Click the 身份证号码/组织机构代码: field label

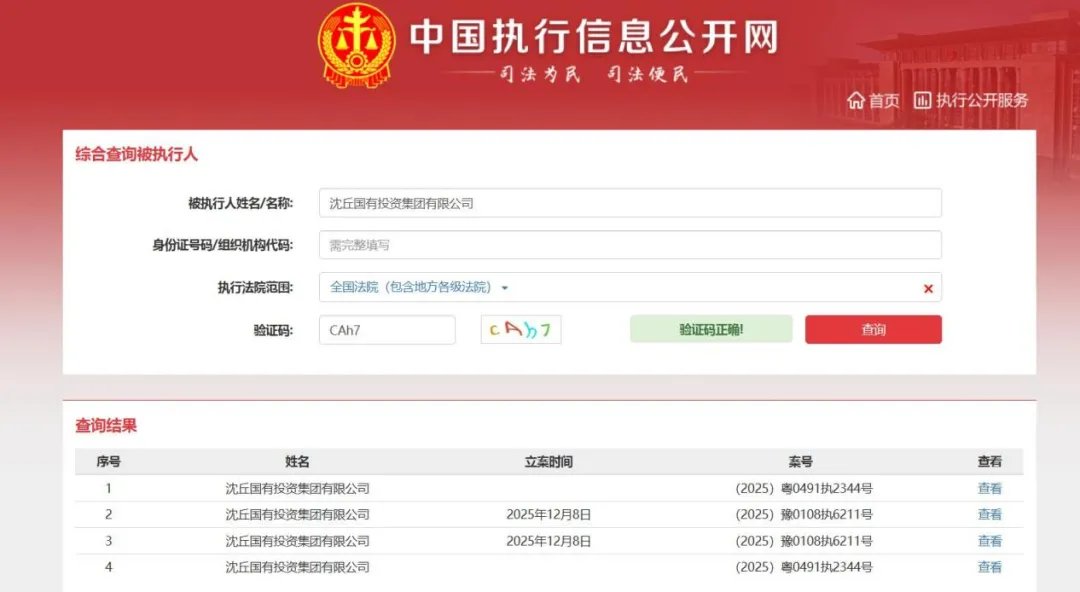[222, 245]
